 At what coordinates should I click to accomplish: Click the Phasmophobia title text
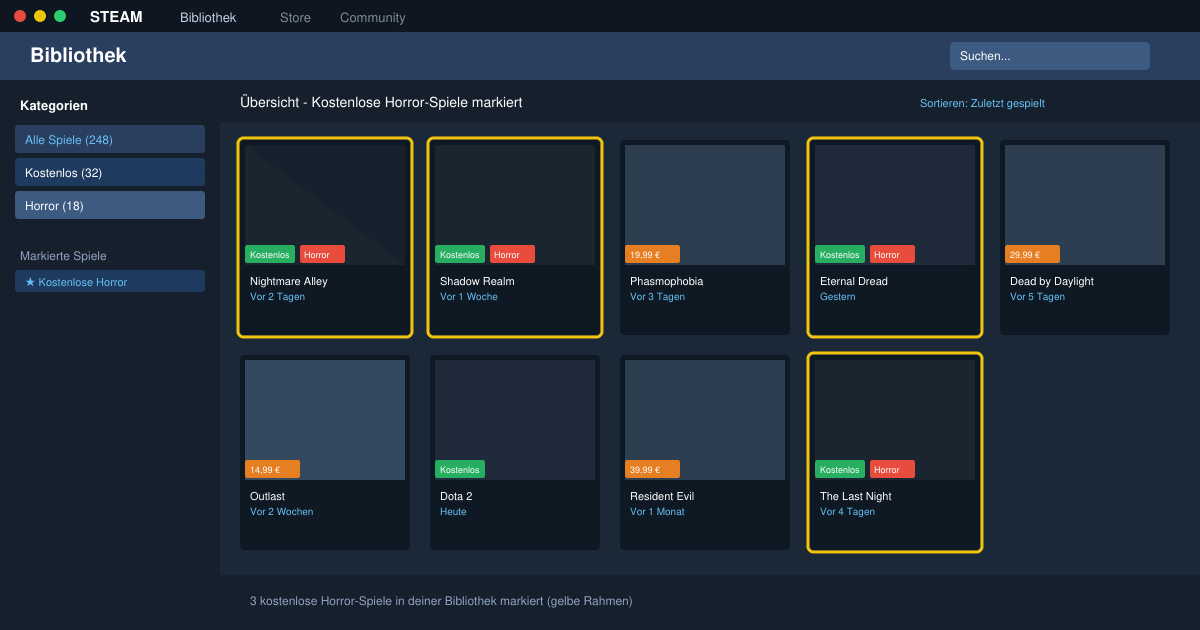(x=666, y=281)
